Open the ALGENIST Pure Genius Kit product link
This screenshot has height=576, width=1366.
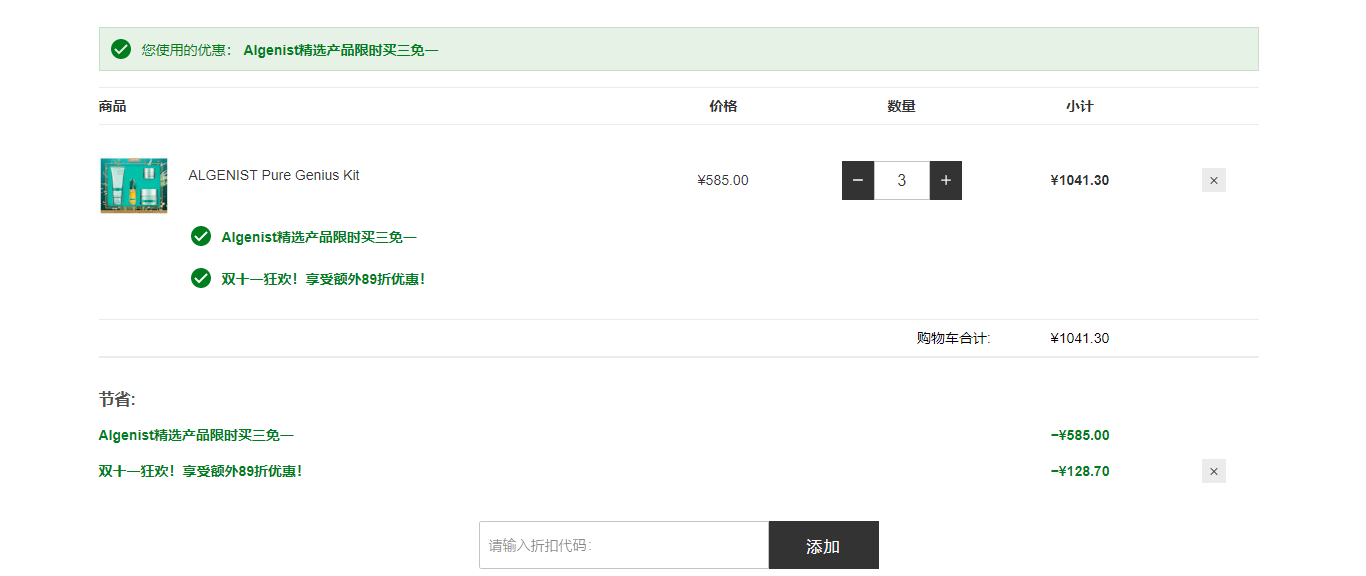tap(274, 175)
